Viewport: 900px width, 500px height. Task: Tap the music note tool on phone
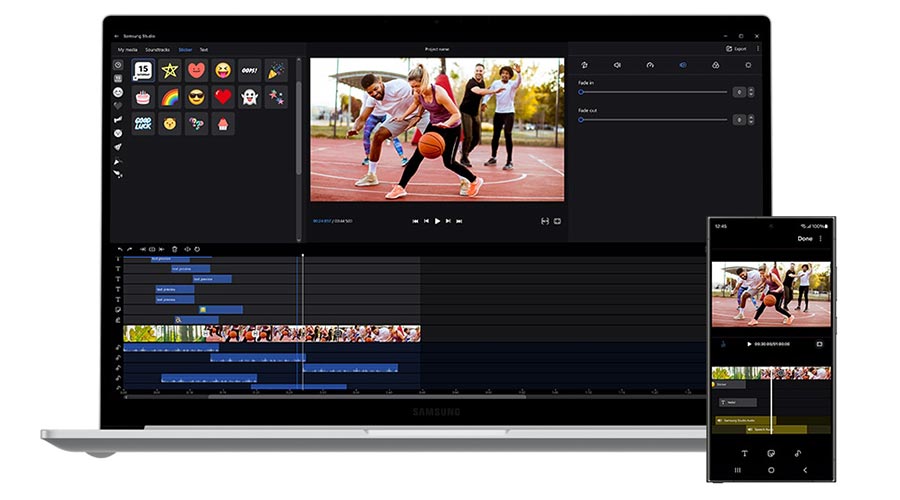(x=798, y=453)
